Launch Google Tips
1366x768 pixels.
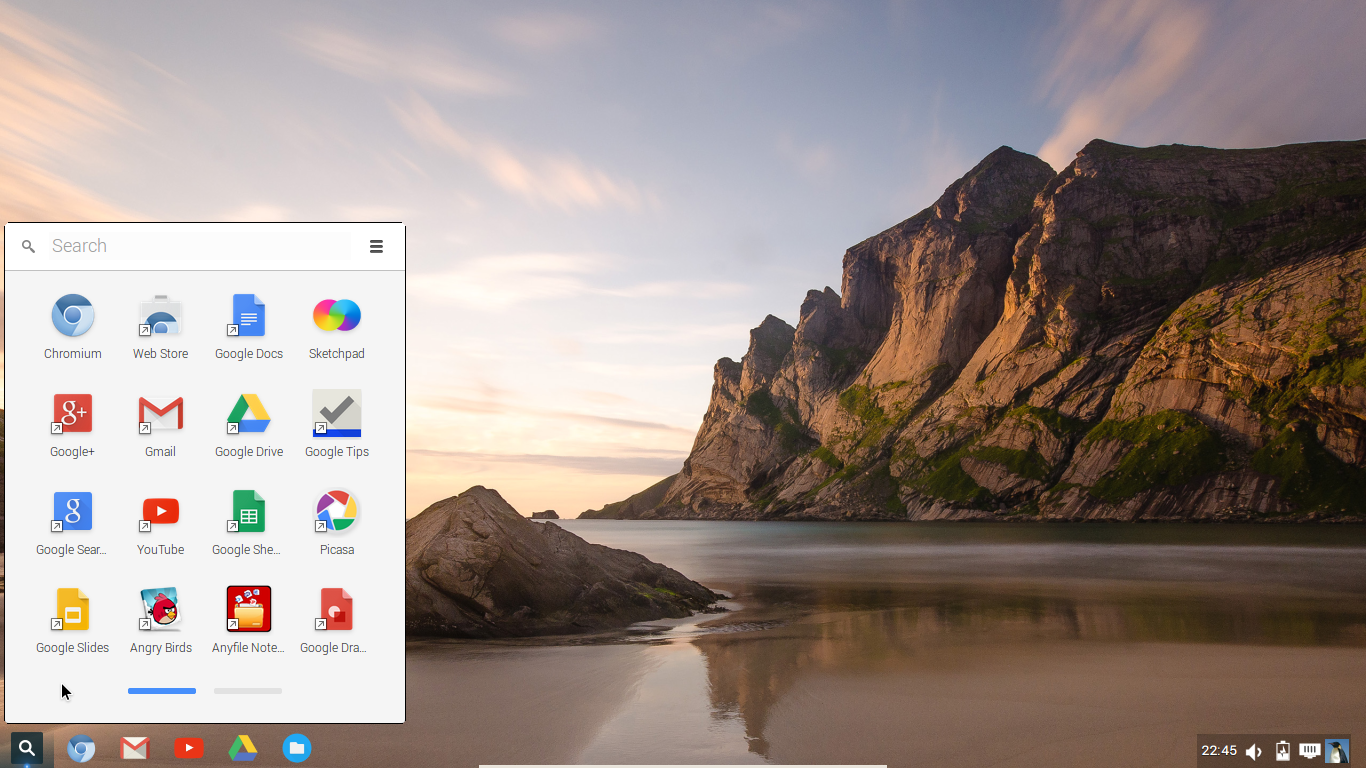[336, 413]
